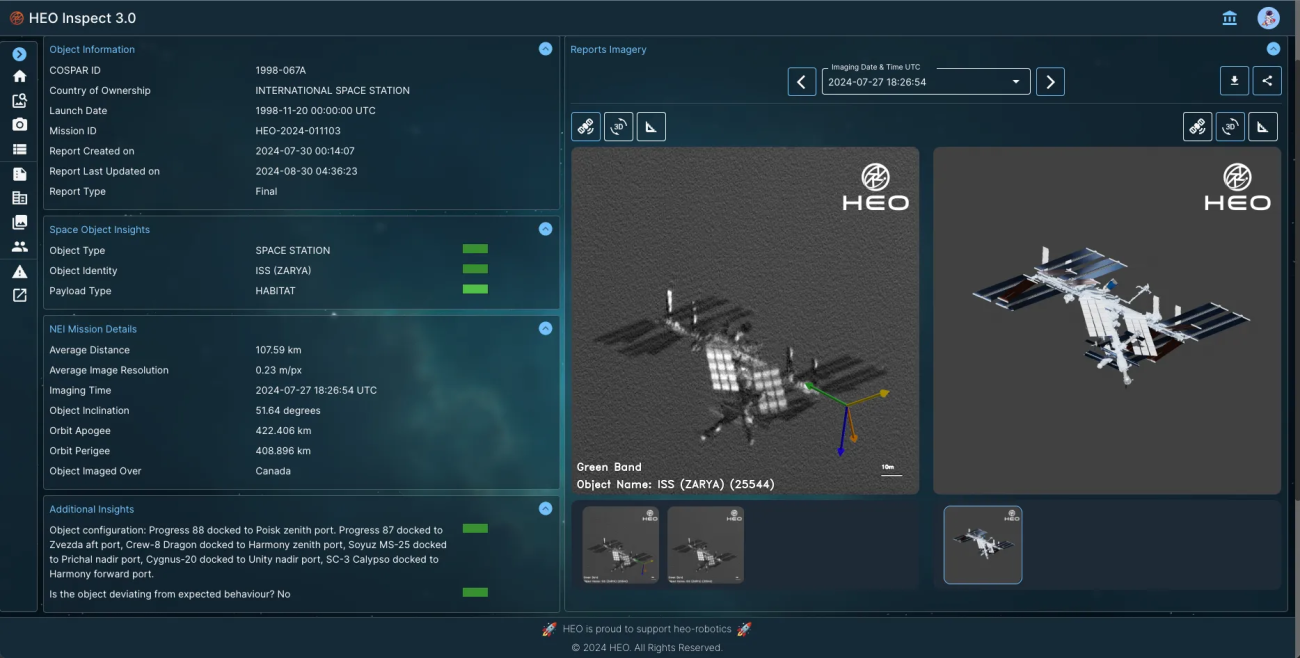Toggle 3D view on left image panel
The image size is (1300, 658).
618,127
